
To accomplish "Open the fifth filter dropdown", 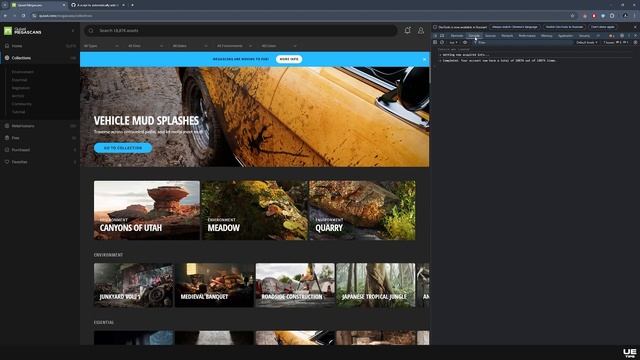I will pyautogui.click(x=279, y=46).
